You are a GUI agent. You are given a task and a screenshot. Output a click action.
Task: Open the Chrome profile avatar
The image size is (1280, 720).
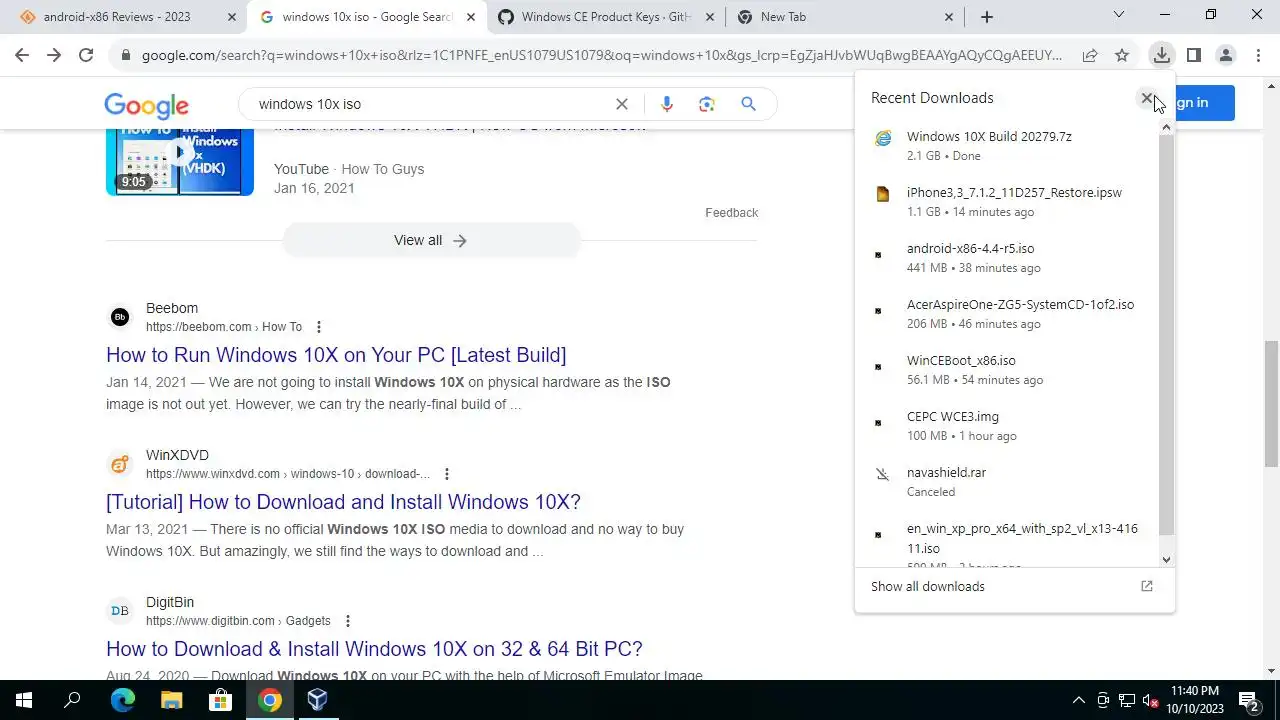click(x=1225, y=56)
